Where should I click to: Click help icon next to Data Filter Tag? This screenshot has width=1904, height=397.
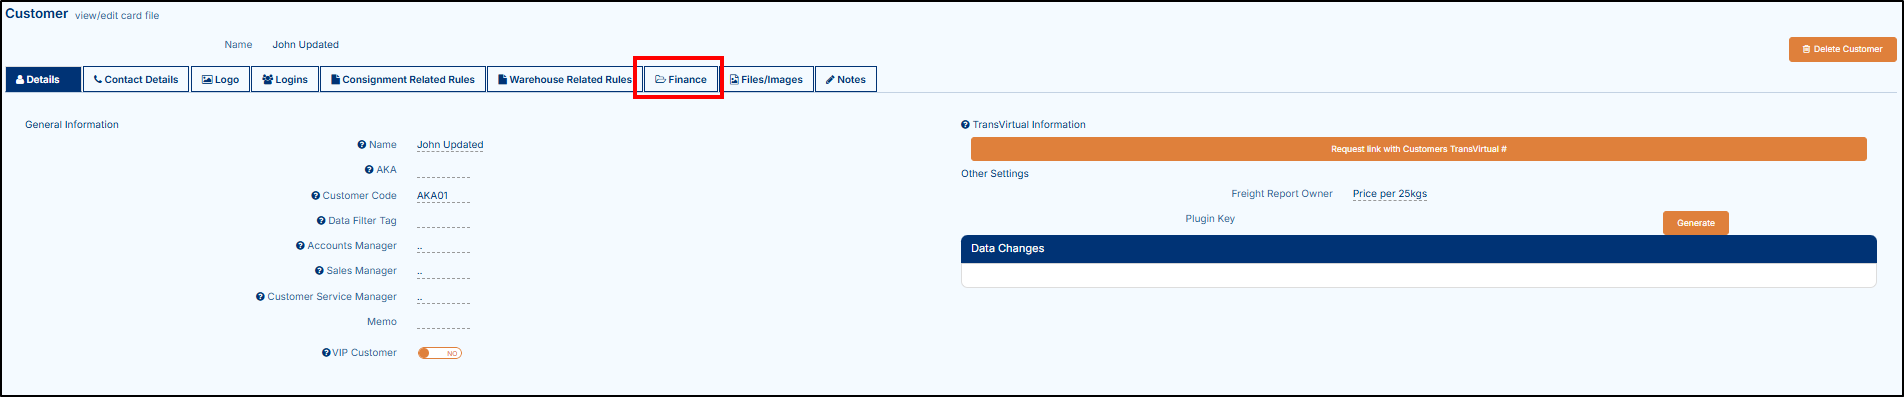click(321, 221)
